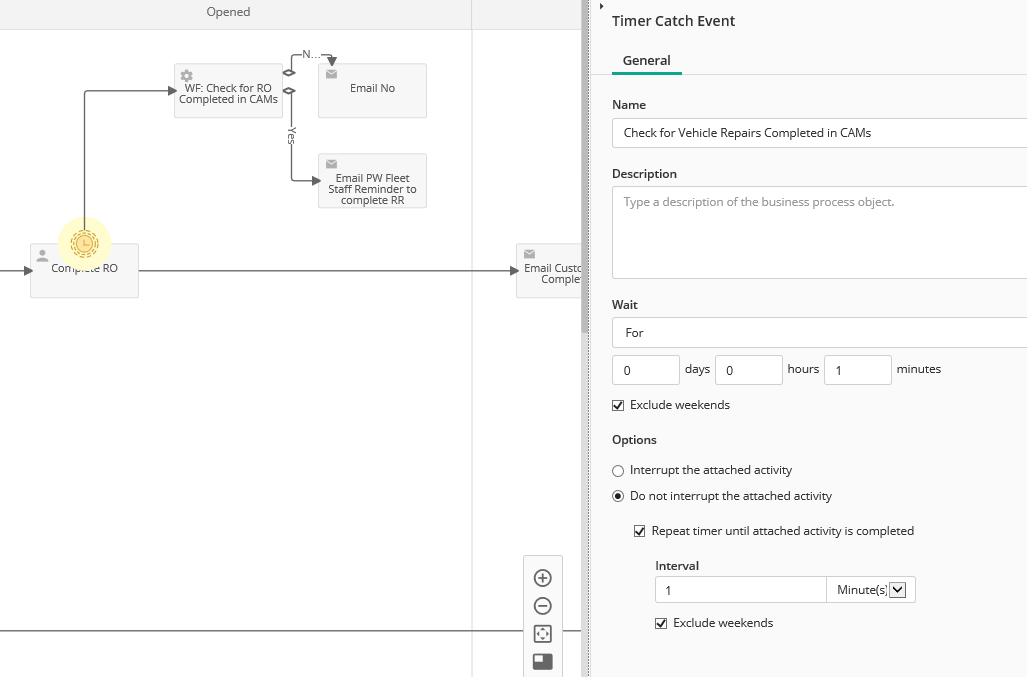This screenshot has width=1027, height=677.
Task: Select Interrupt the attached activity option
Action: [x=618, y=470]
